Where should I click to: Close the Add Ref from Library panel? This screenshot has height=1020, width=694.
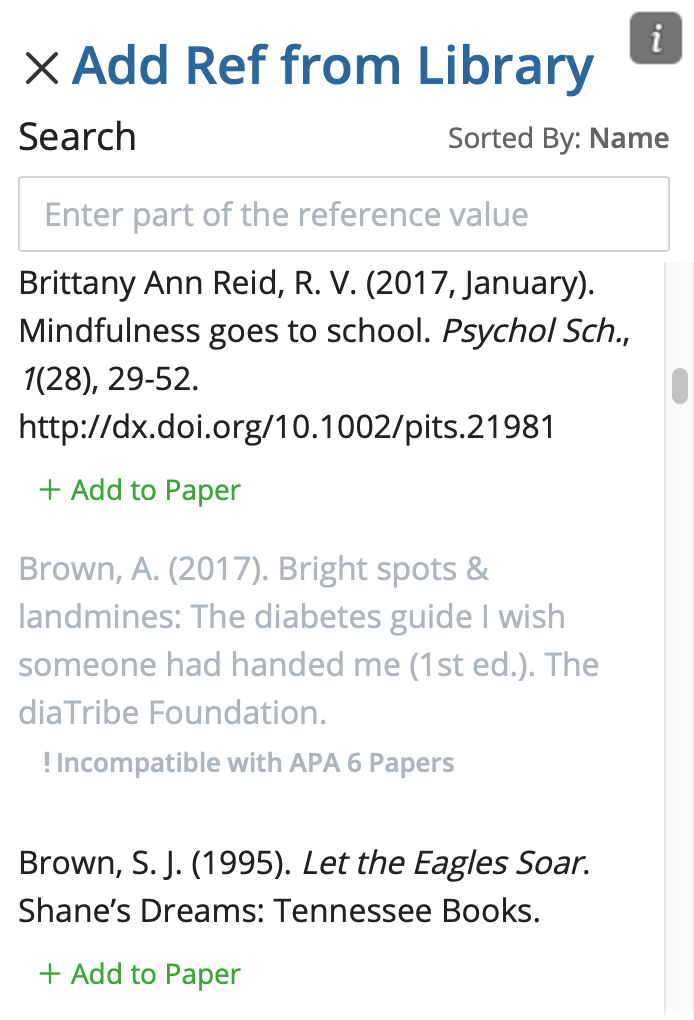click(x=41, y=68)
